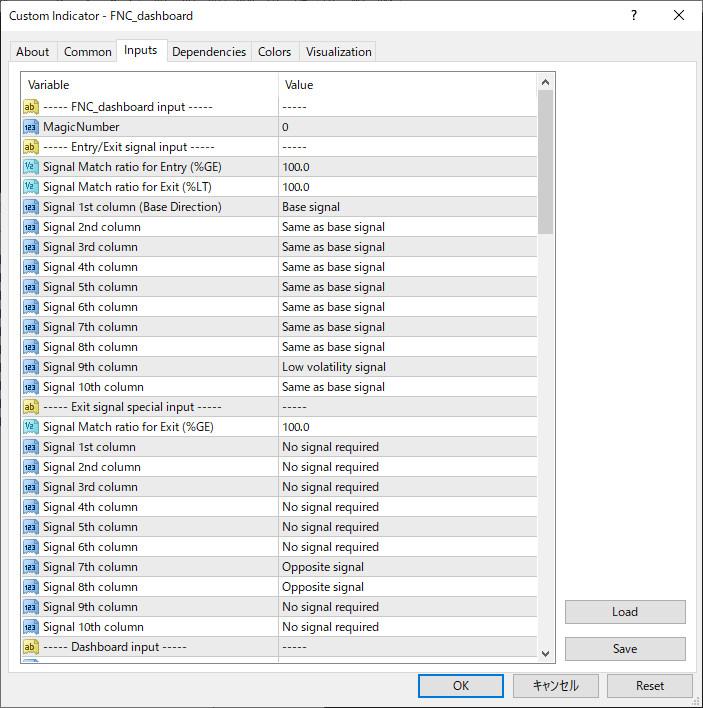Screen dimensions: 703x708
Task: Click icon beside Dashboard input header row
Action: coord(31,647)
